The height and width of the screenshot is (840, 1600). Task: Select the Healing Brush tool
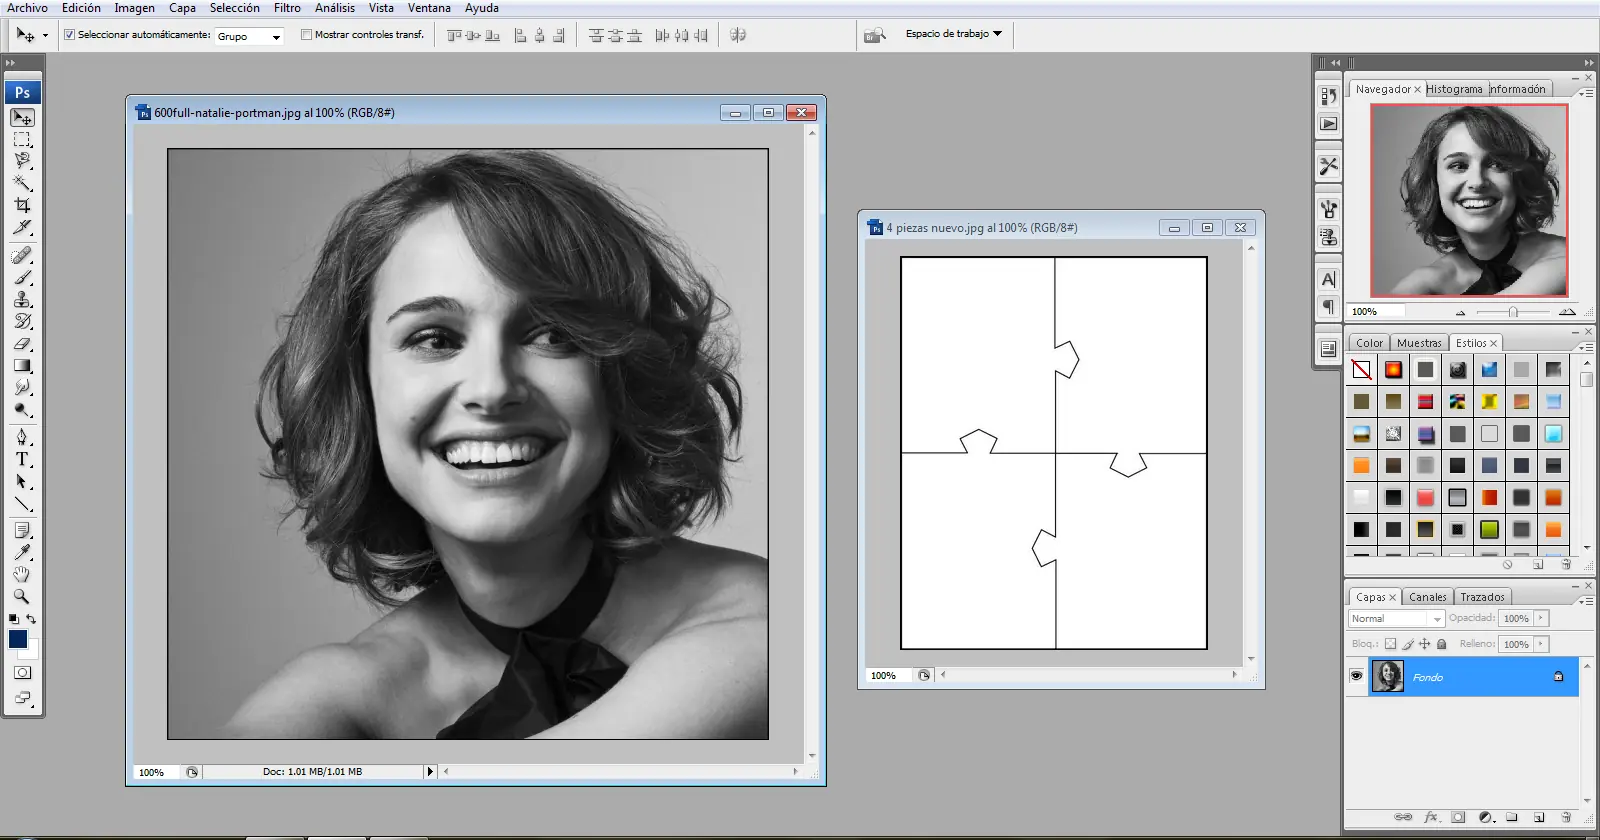[x=22, y=256]
